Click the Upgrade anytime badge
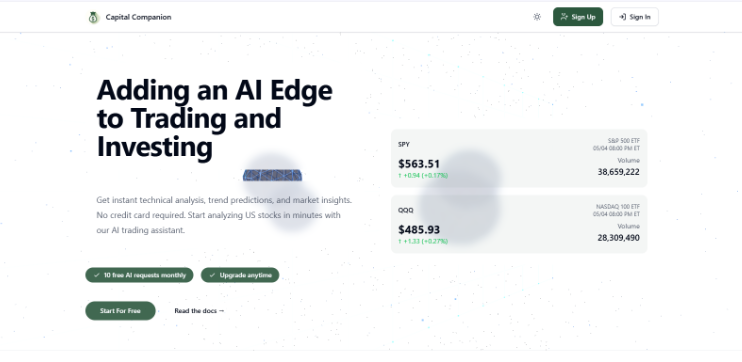Image resolution: width=742 pixels, height=362 pixels. pos(240,275)
